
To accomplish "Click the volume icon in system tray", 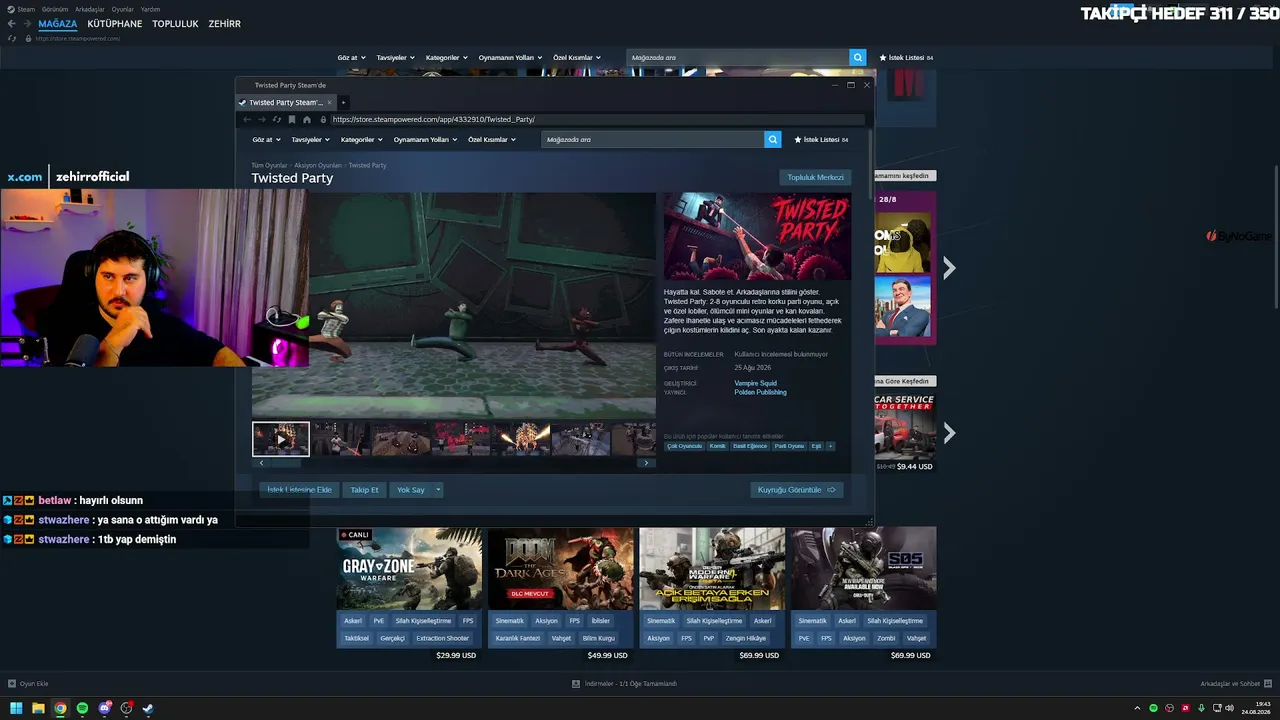I will click(x=1229, y=709).
